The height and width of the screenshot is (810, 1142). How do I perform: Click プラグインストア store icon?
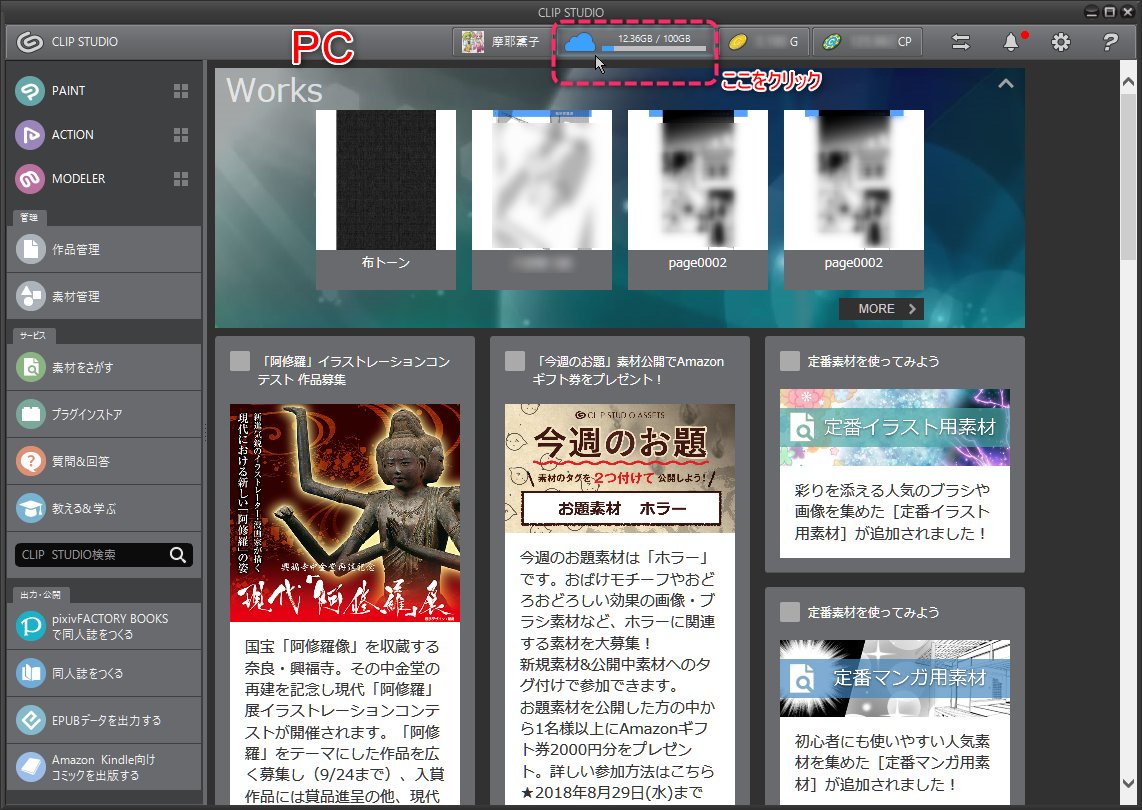31,414
